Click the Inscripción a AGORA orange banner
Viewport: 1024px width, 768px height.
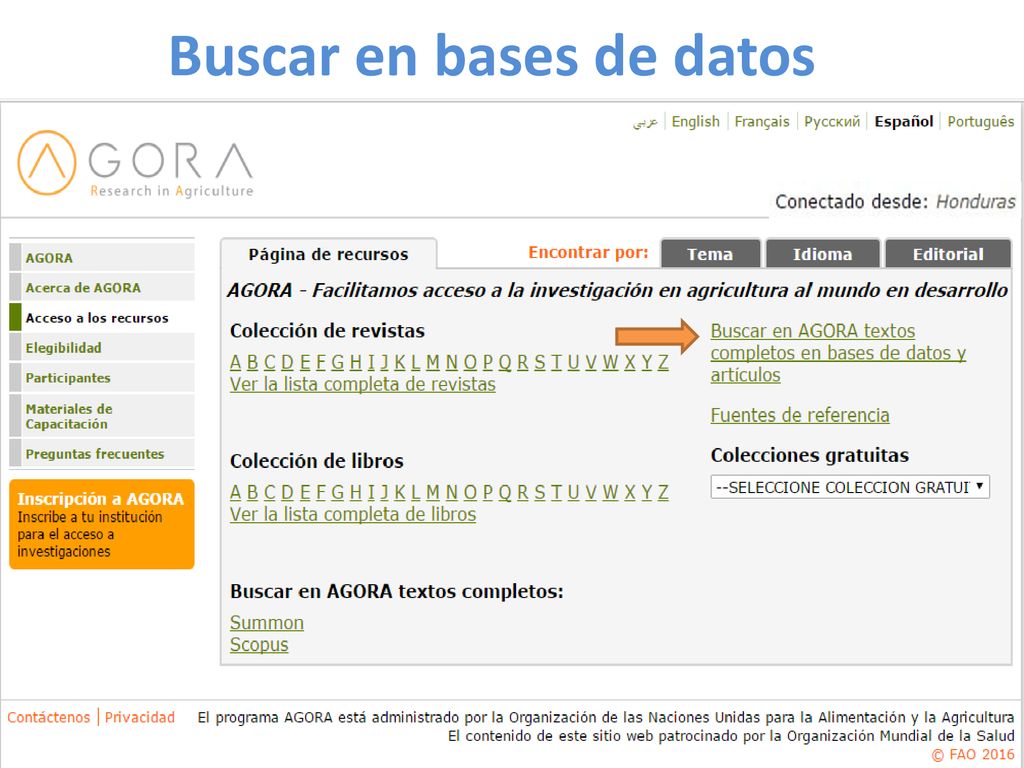click(x=102, y=524)
